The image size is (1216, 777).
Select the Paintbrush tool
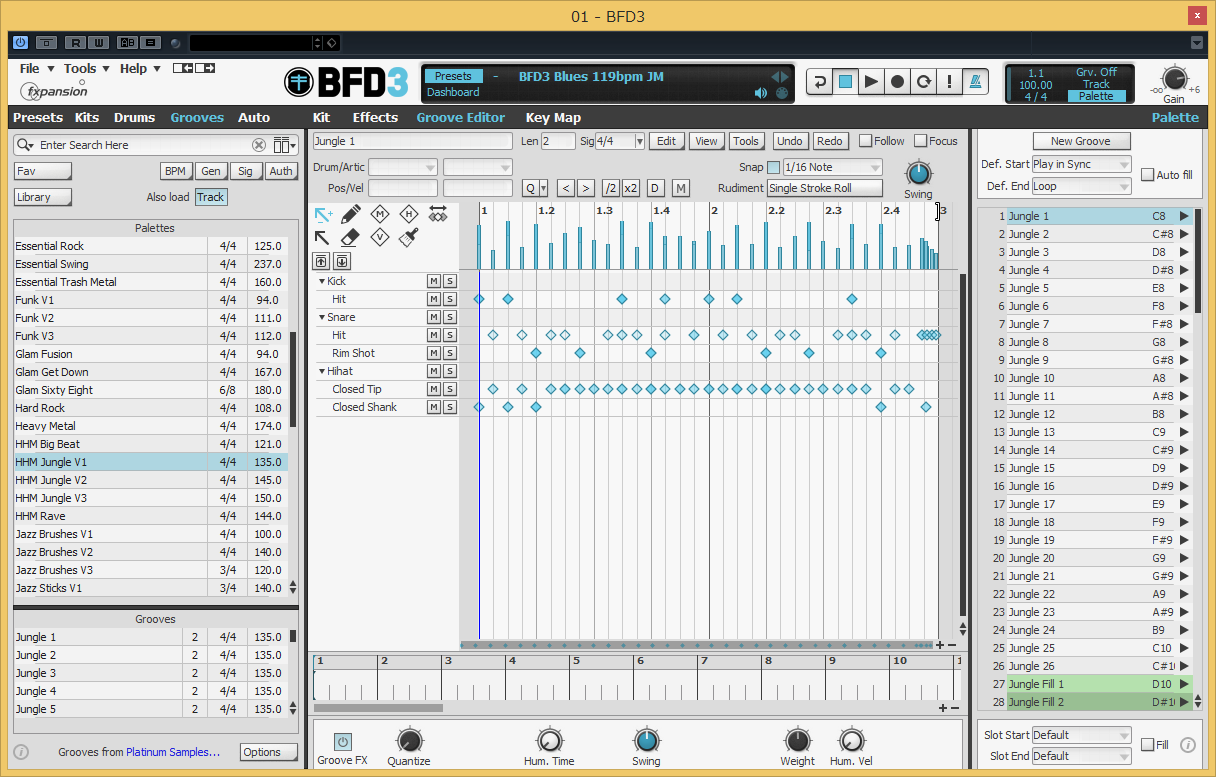(408, 238)
